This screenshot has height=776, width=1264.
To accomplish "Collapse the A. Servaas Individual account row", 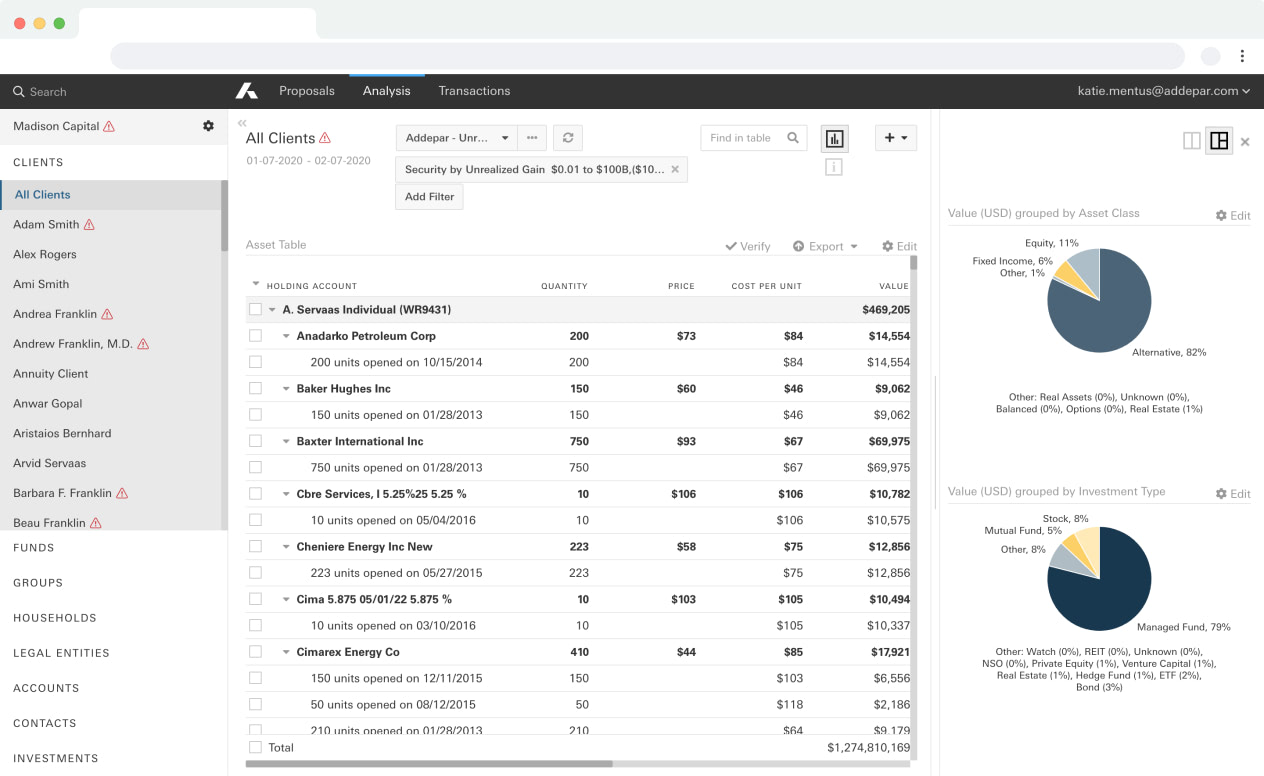I will tap(272, 310).
